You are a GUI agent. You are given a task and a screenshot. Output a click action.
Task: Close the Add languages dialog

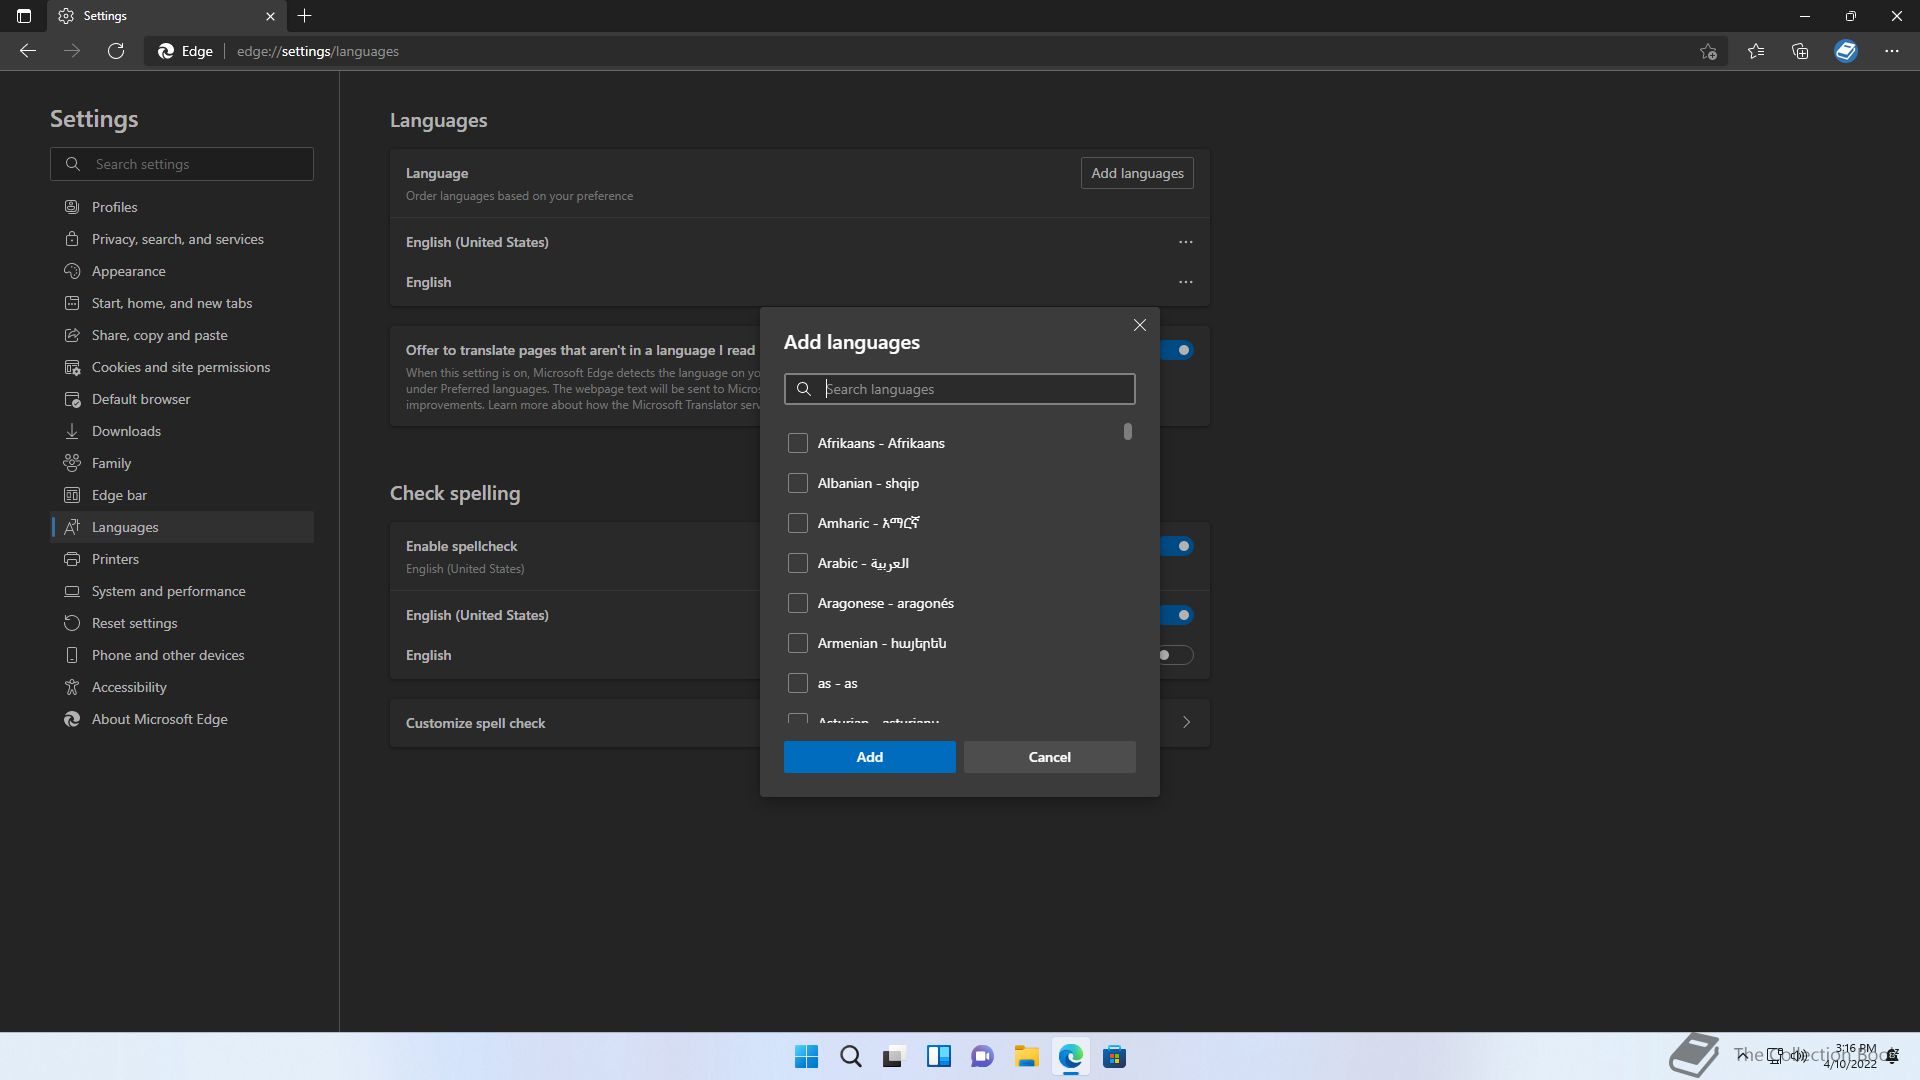[x=1139, y=325]
